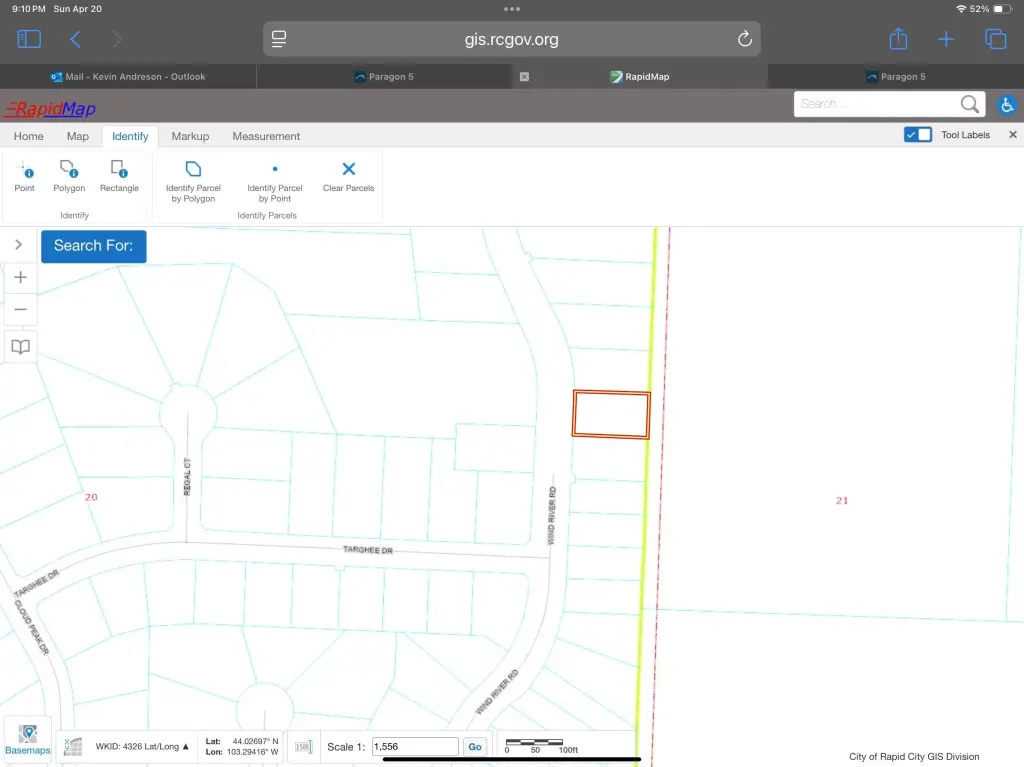Viewport: 1024px width, 767px height.
Task: Pick Identify Parcel by Point tool
Action: pyautogui.click(x=275, y=180)
